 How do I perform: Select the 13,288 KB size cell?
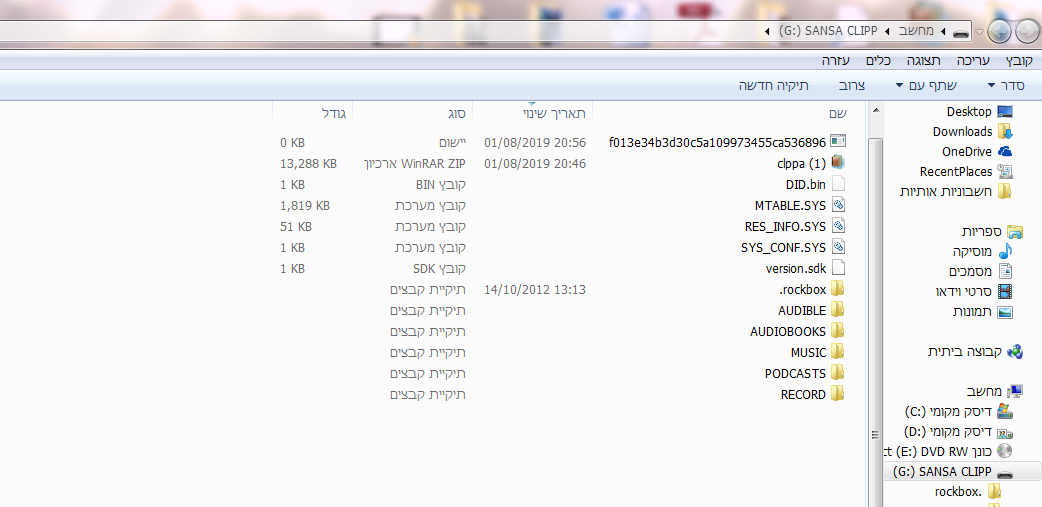click(x=309, y=163)
